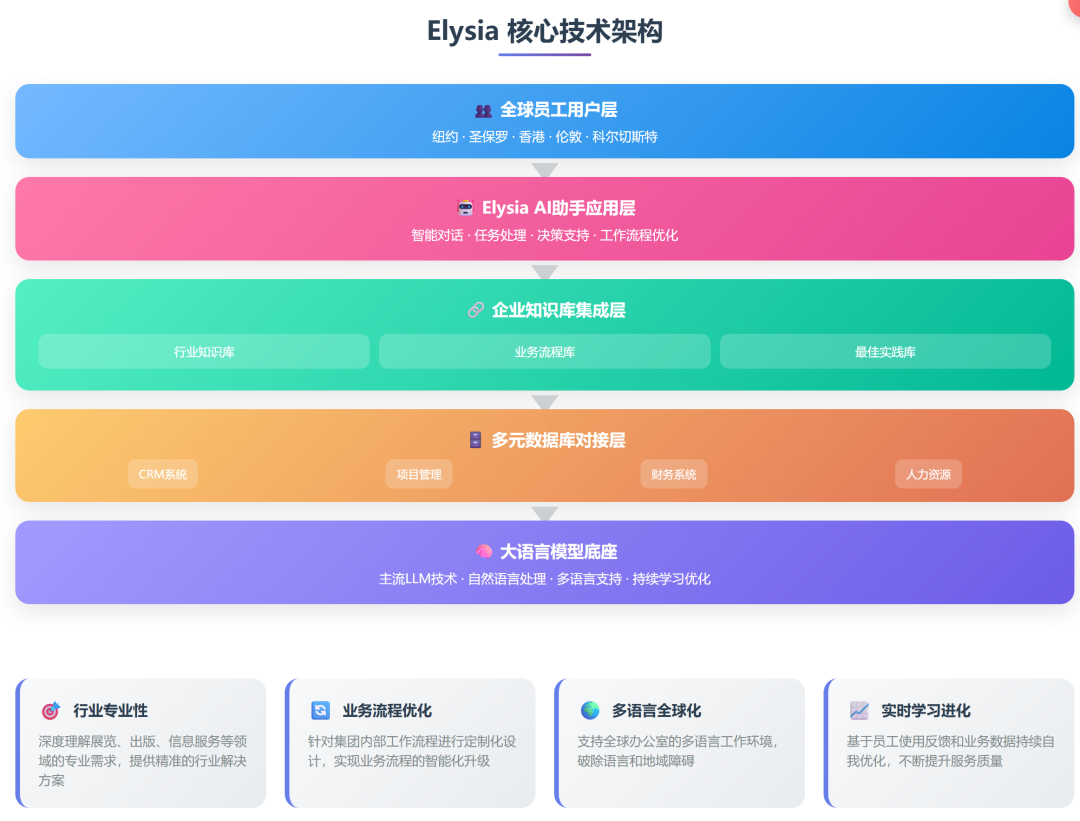Screen dimensions: 1080x821
Task: Click the CRM系统 pill button
Action: pyautogui.click(x=162, y=473)
